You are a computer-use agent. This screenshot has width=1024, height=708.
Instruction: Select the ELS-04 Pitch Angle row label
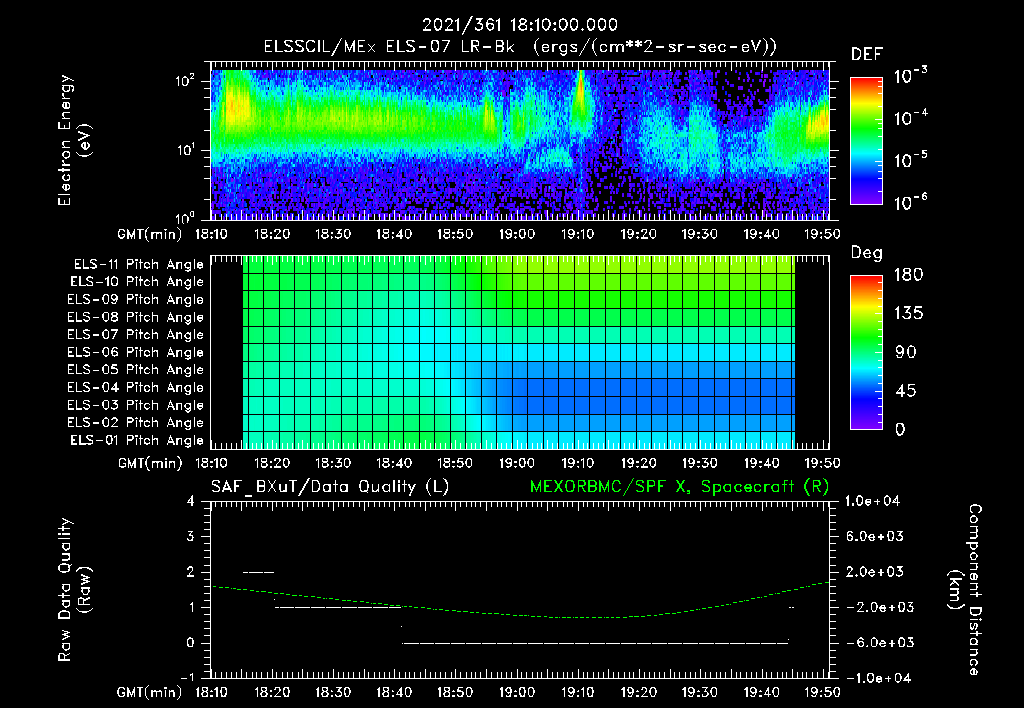(x=136, y=387)
